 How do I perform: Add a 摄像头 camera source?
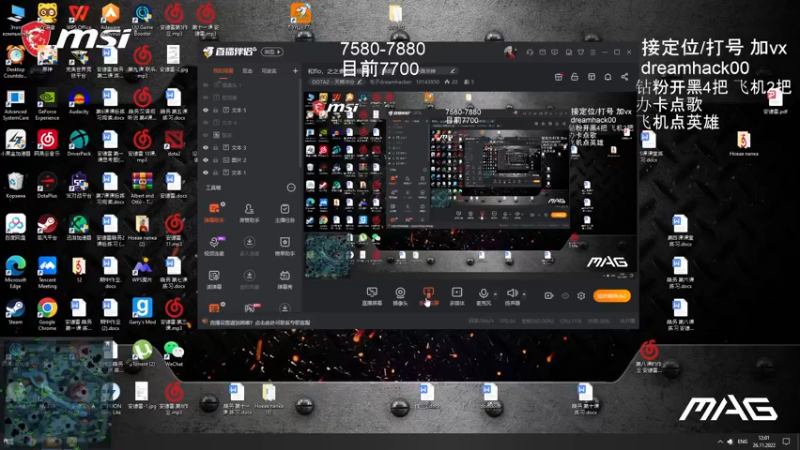(x=400, y=296)
